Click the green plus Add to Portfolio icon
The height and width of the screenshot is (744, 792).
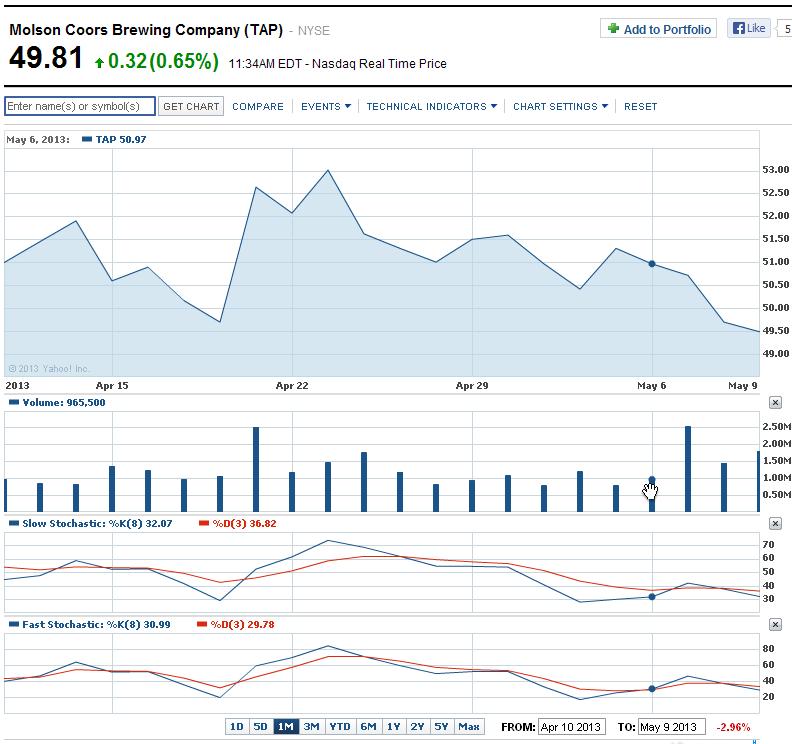coord(613,28)
